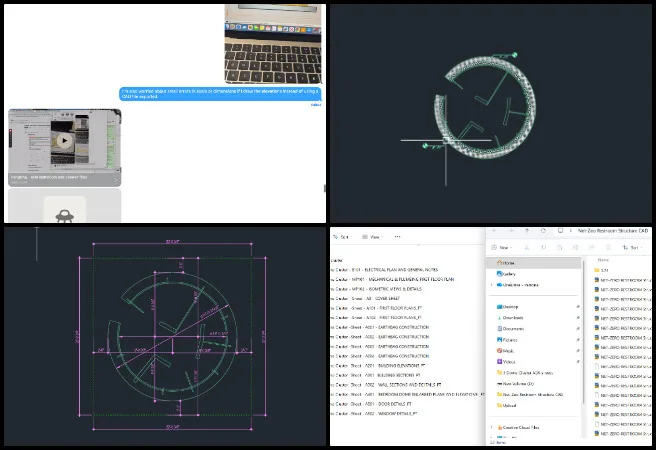Play the video in the message attachment

(65, 141)
